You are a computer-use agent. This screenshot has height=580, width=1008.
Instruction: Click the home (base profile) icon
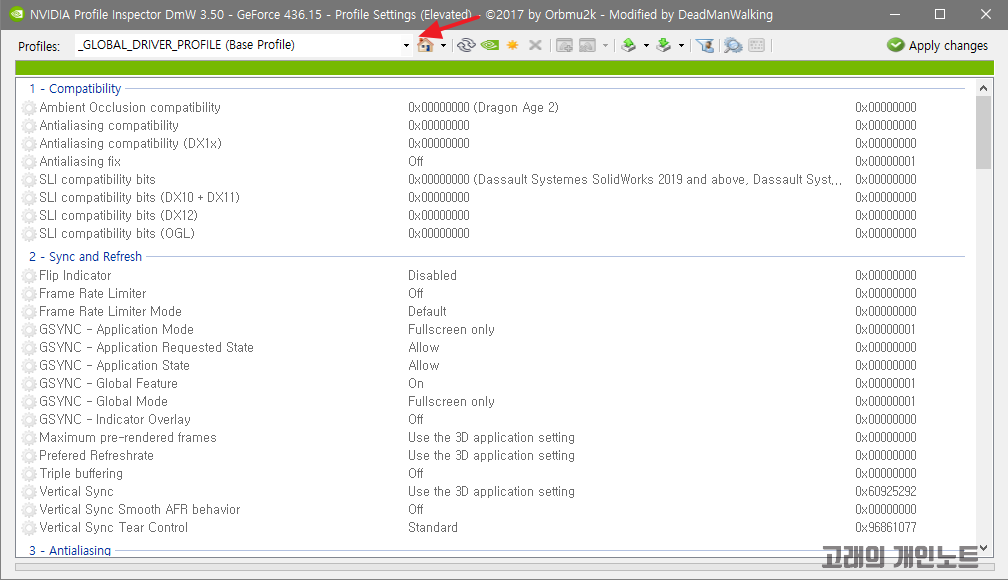point(425,45)
